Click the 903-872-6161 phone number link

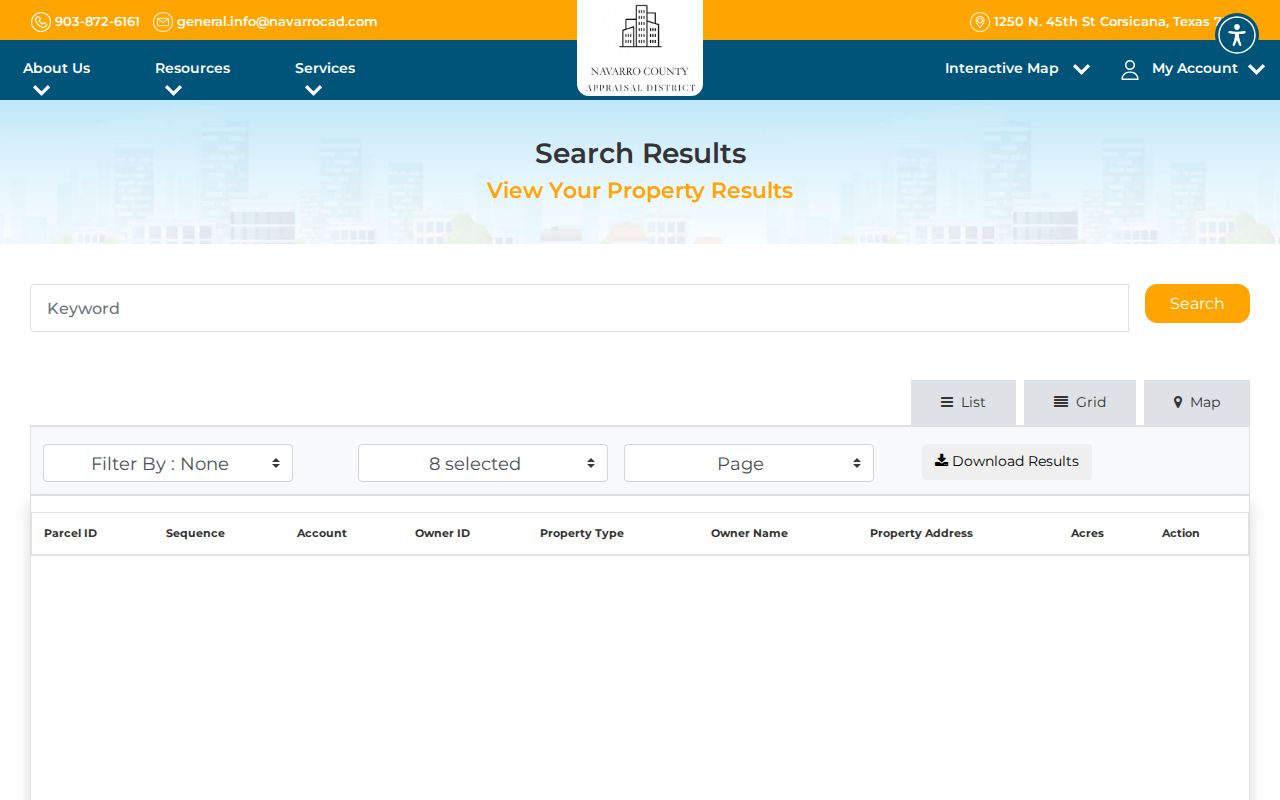pos(97,22)
